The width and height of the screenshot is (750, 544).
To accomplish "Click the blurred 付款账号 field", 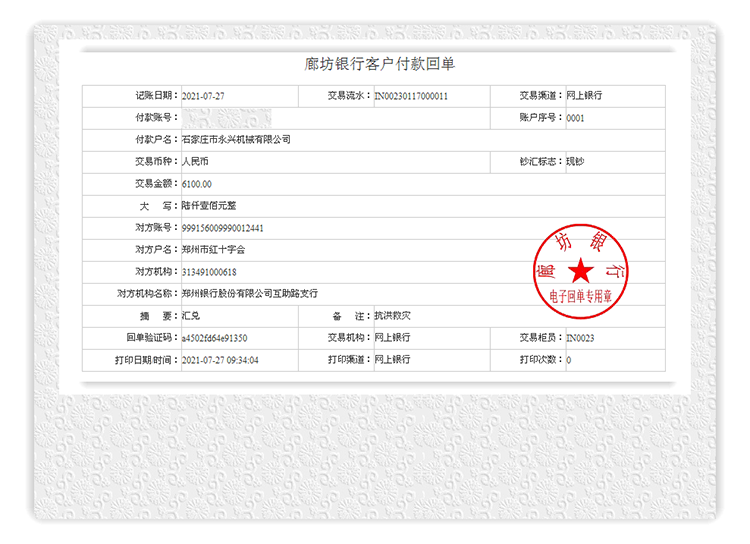I will [240, 118].
